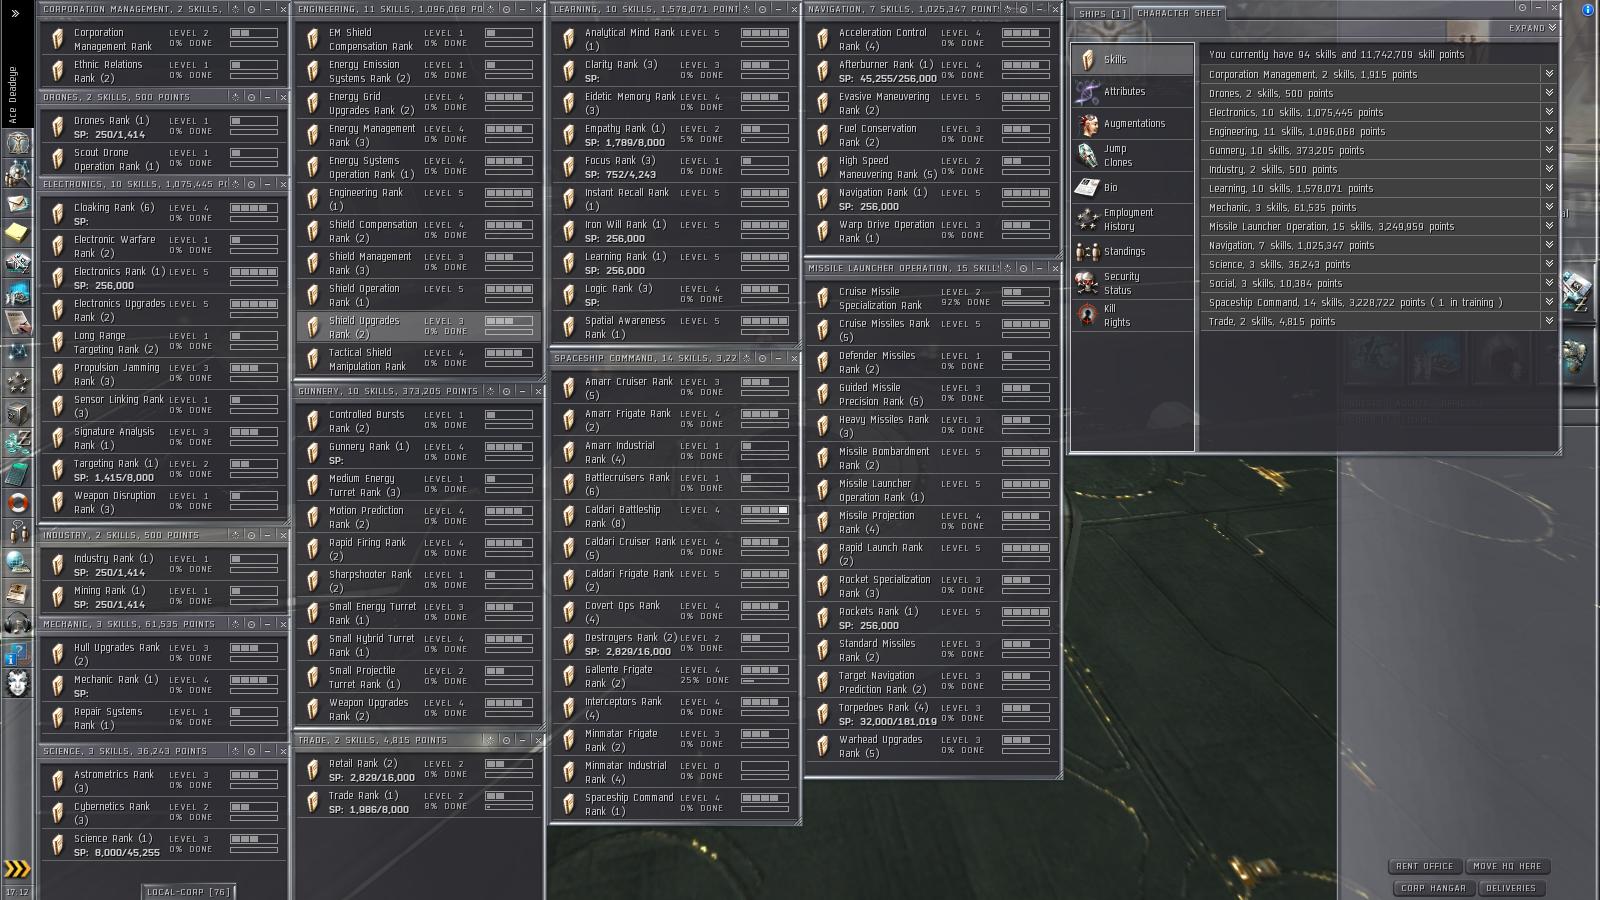Open the calculator icon in the sidebar
1600x900 pixels.
point(17,472)
